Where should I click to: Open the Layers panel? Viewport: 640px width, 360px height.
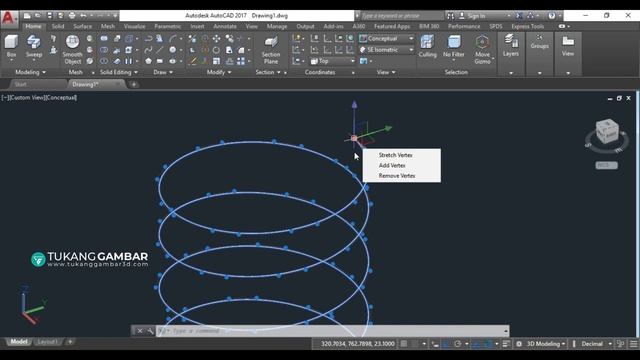coord(511,45)
